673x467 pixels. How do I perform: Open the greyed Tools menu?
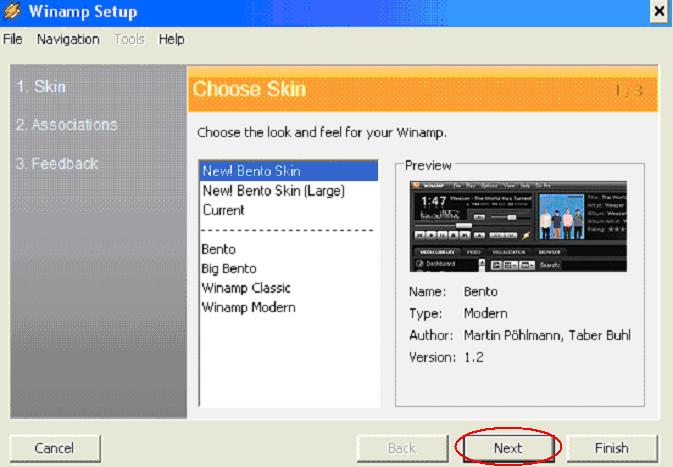click(129, 39)
